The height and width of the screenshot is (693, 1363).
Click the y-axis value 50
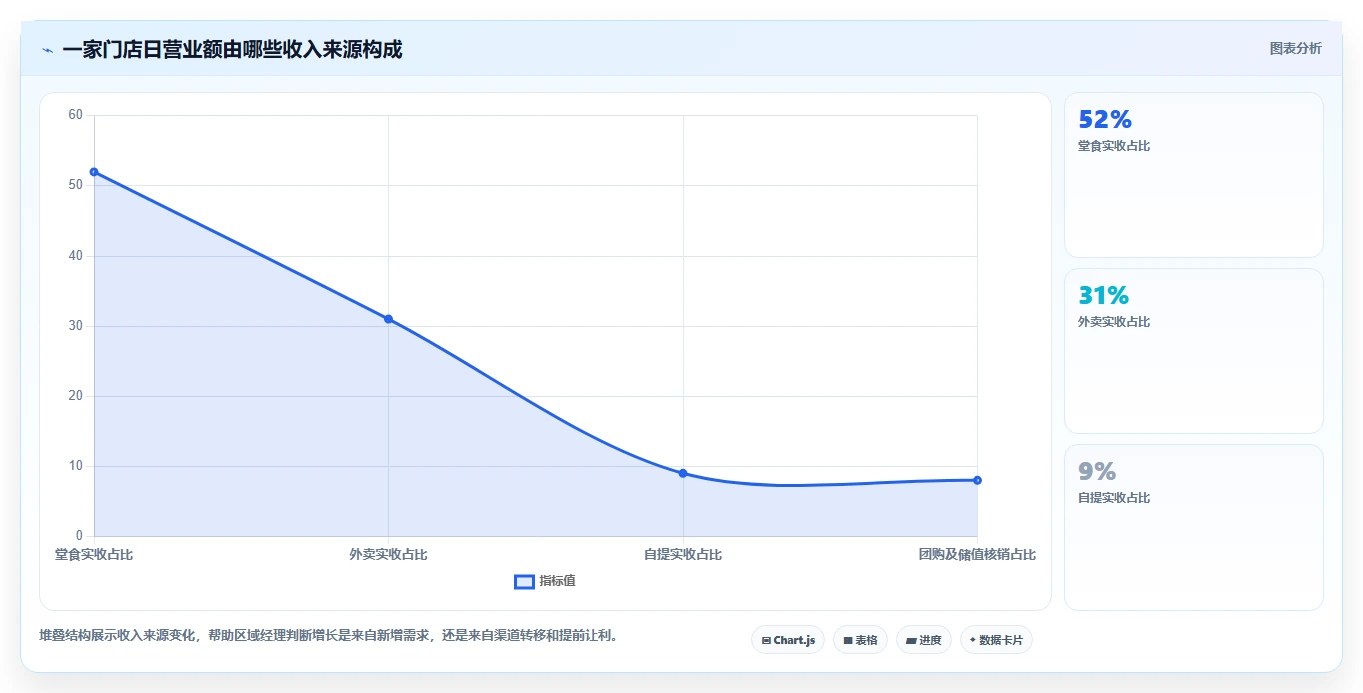pos(76,185)
